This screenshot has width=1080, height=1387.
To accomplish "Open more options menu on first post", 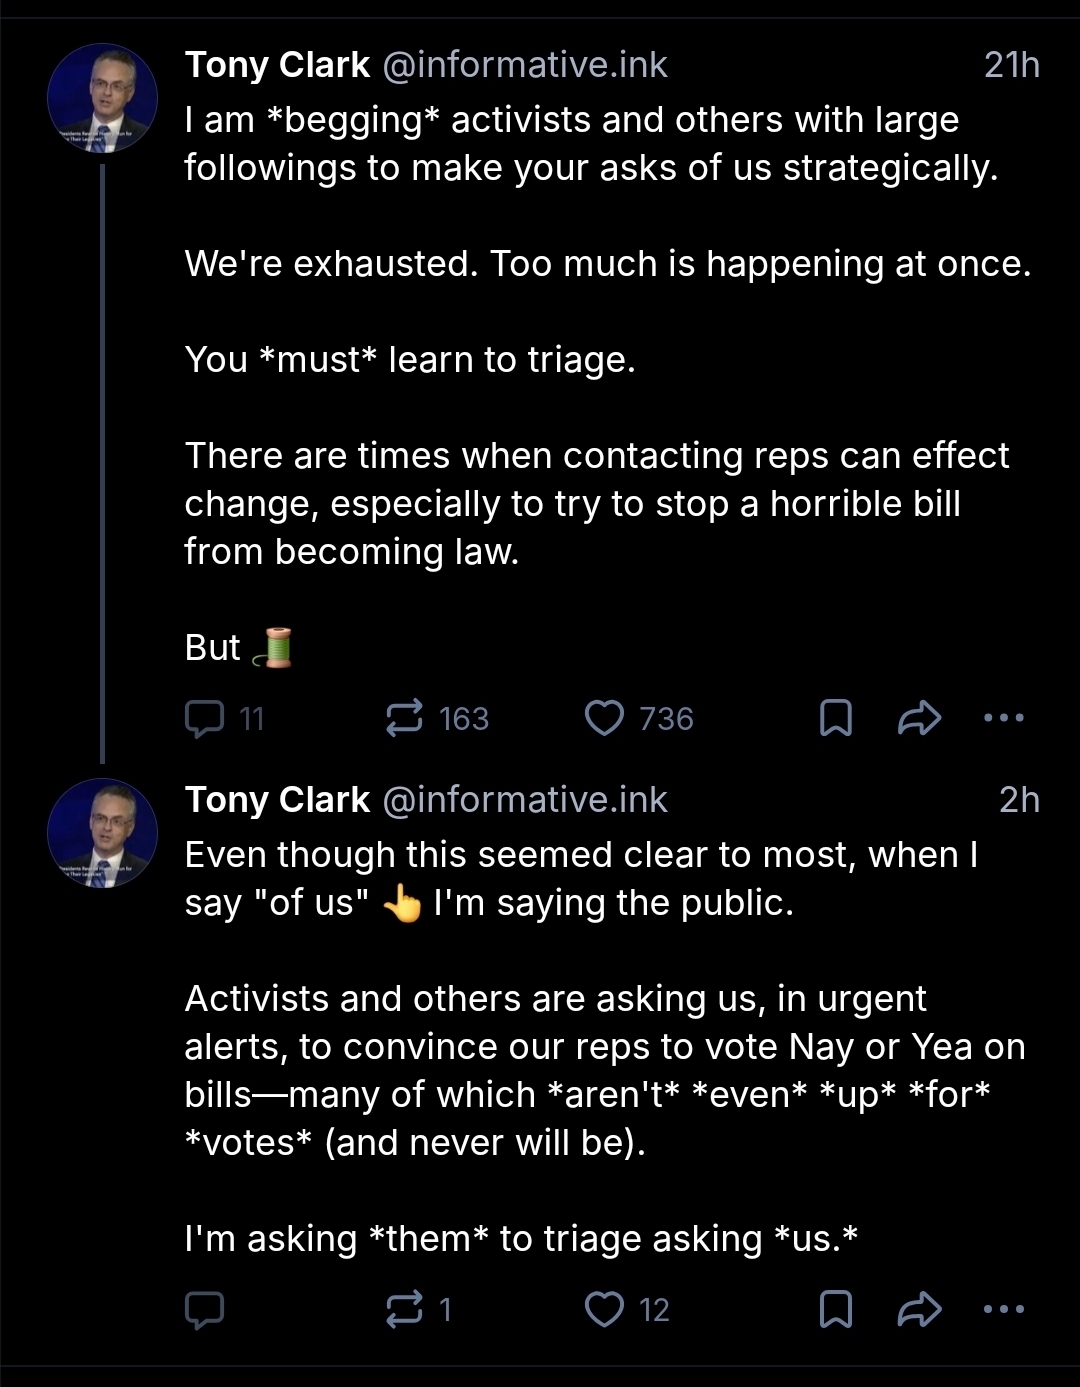I will click(1004, 718).
